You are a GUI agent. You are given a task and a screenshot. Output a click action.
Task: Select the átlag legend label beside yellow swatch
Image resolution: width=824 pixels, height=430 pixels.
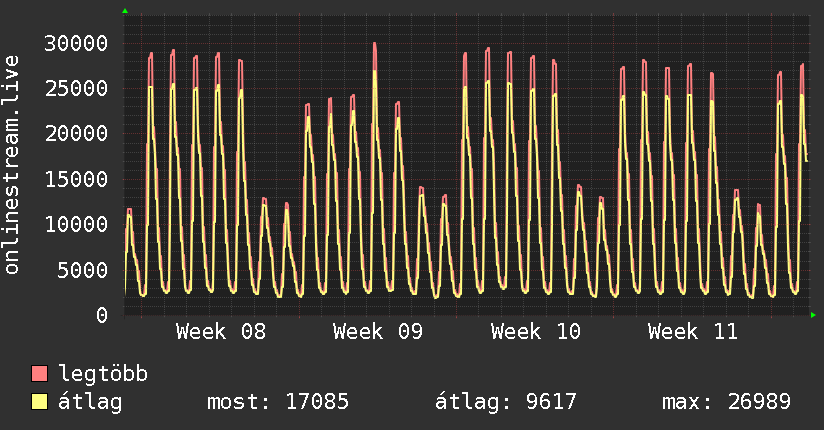pos(90,402)
